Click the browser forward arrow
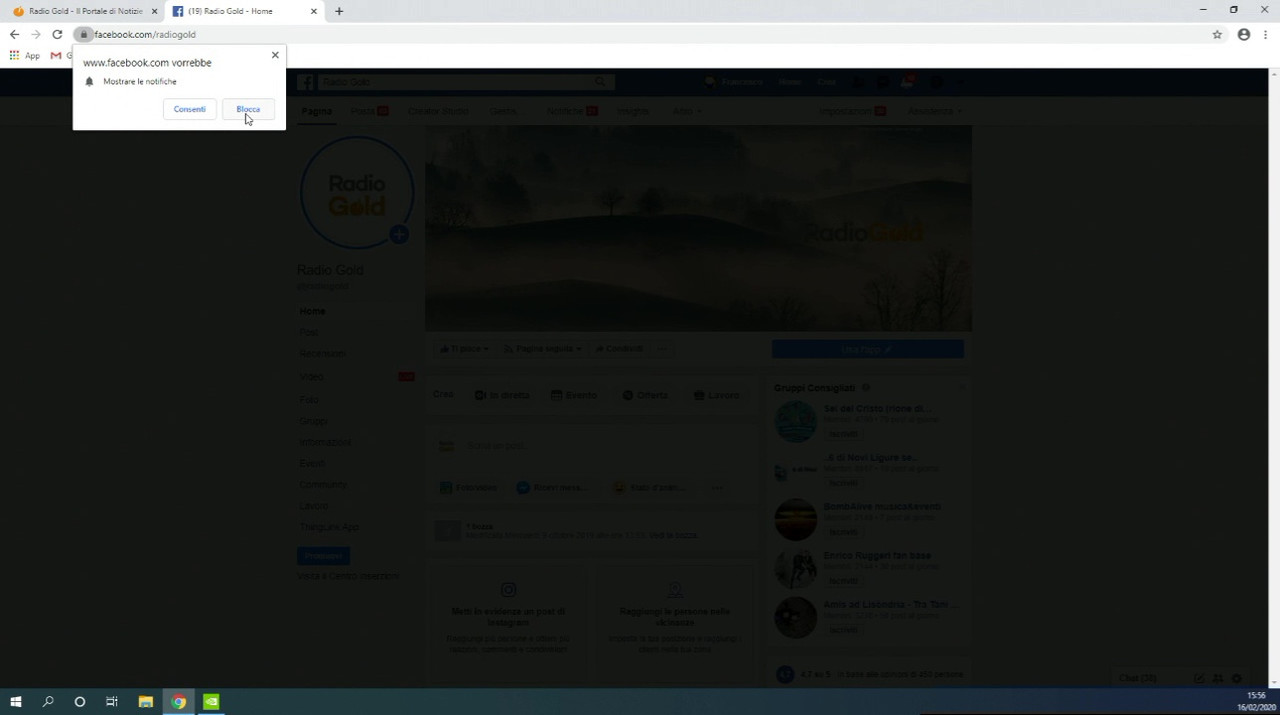This screenshot has width=1280, height=715. point(35,34)
